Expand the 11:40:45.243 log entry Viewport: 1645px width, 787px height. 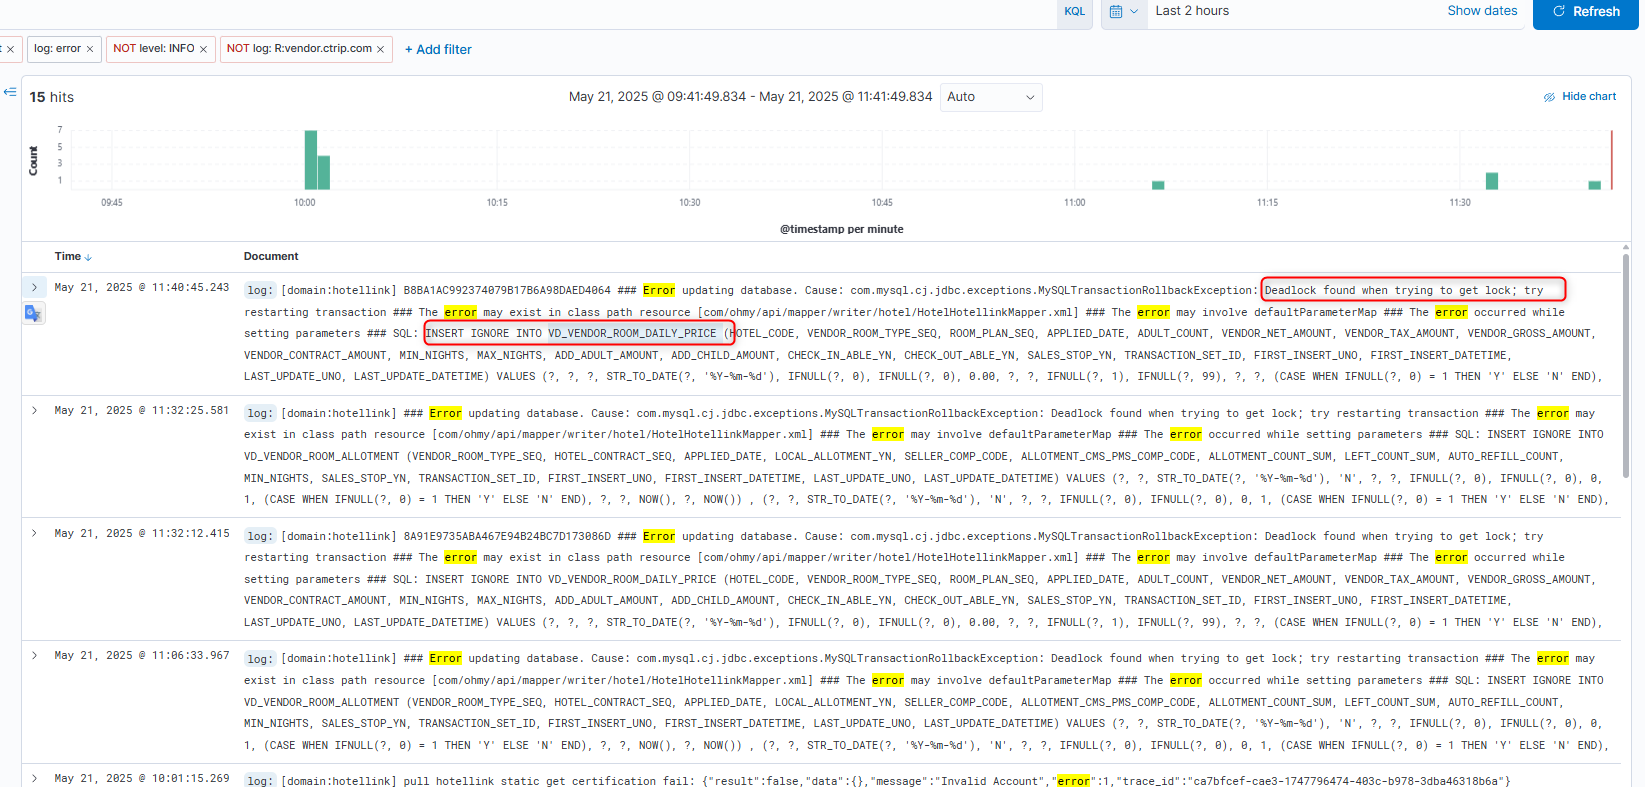tap(34, 288)
